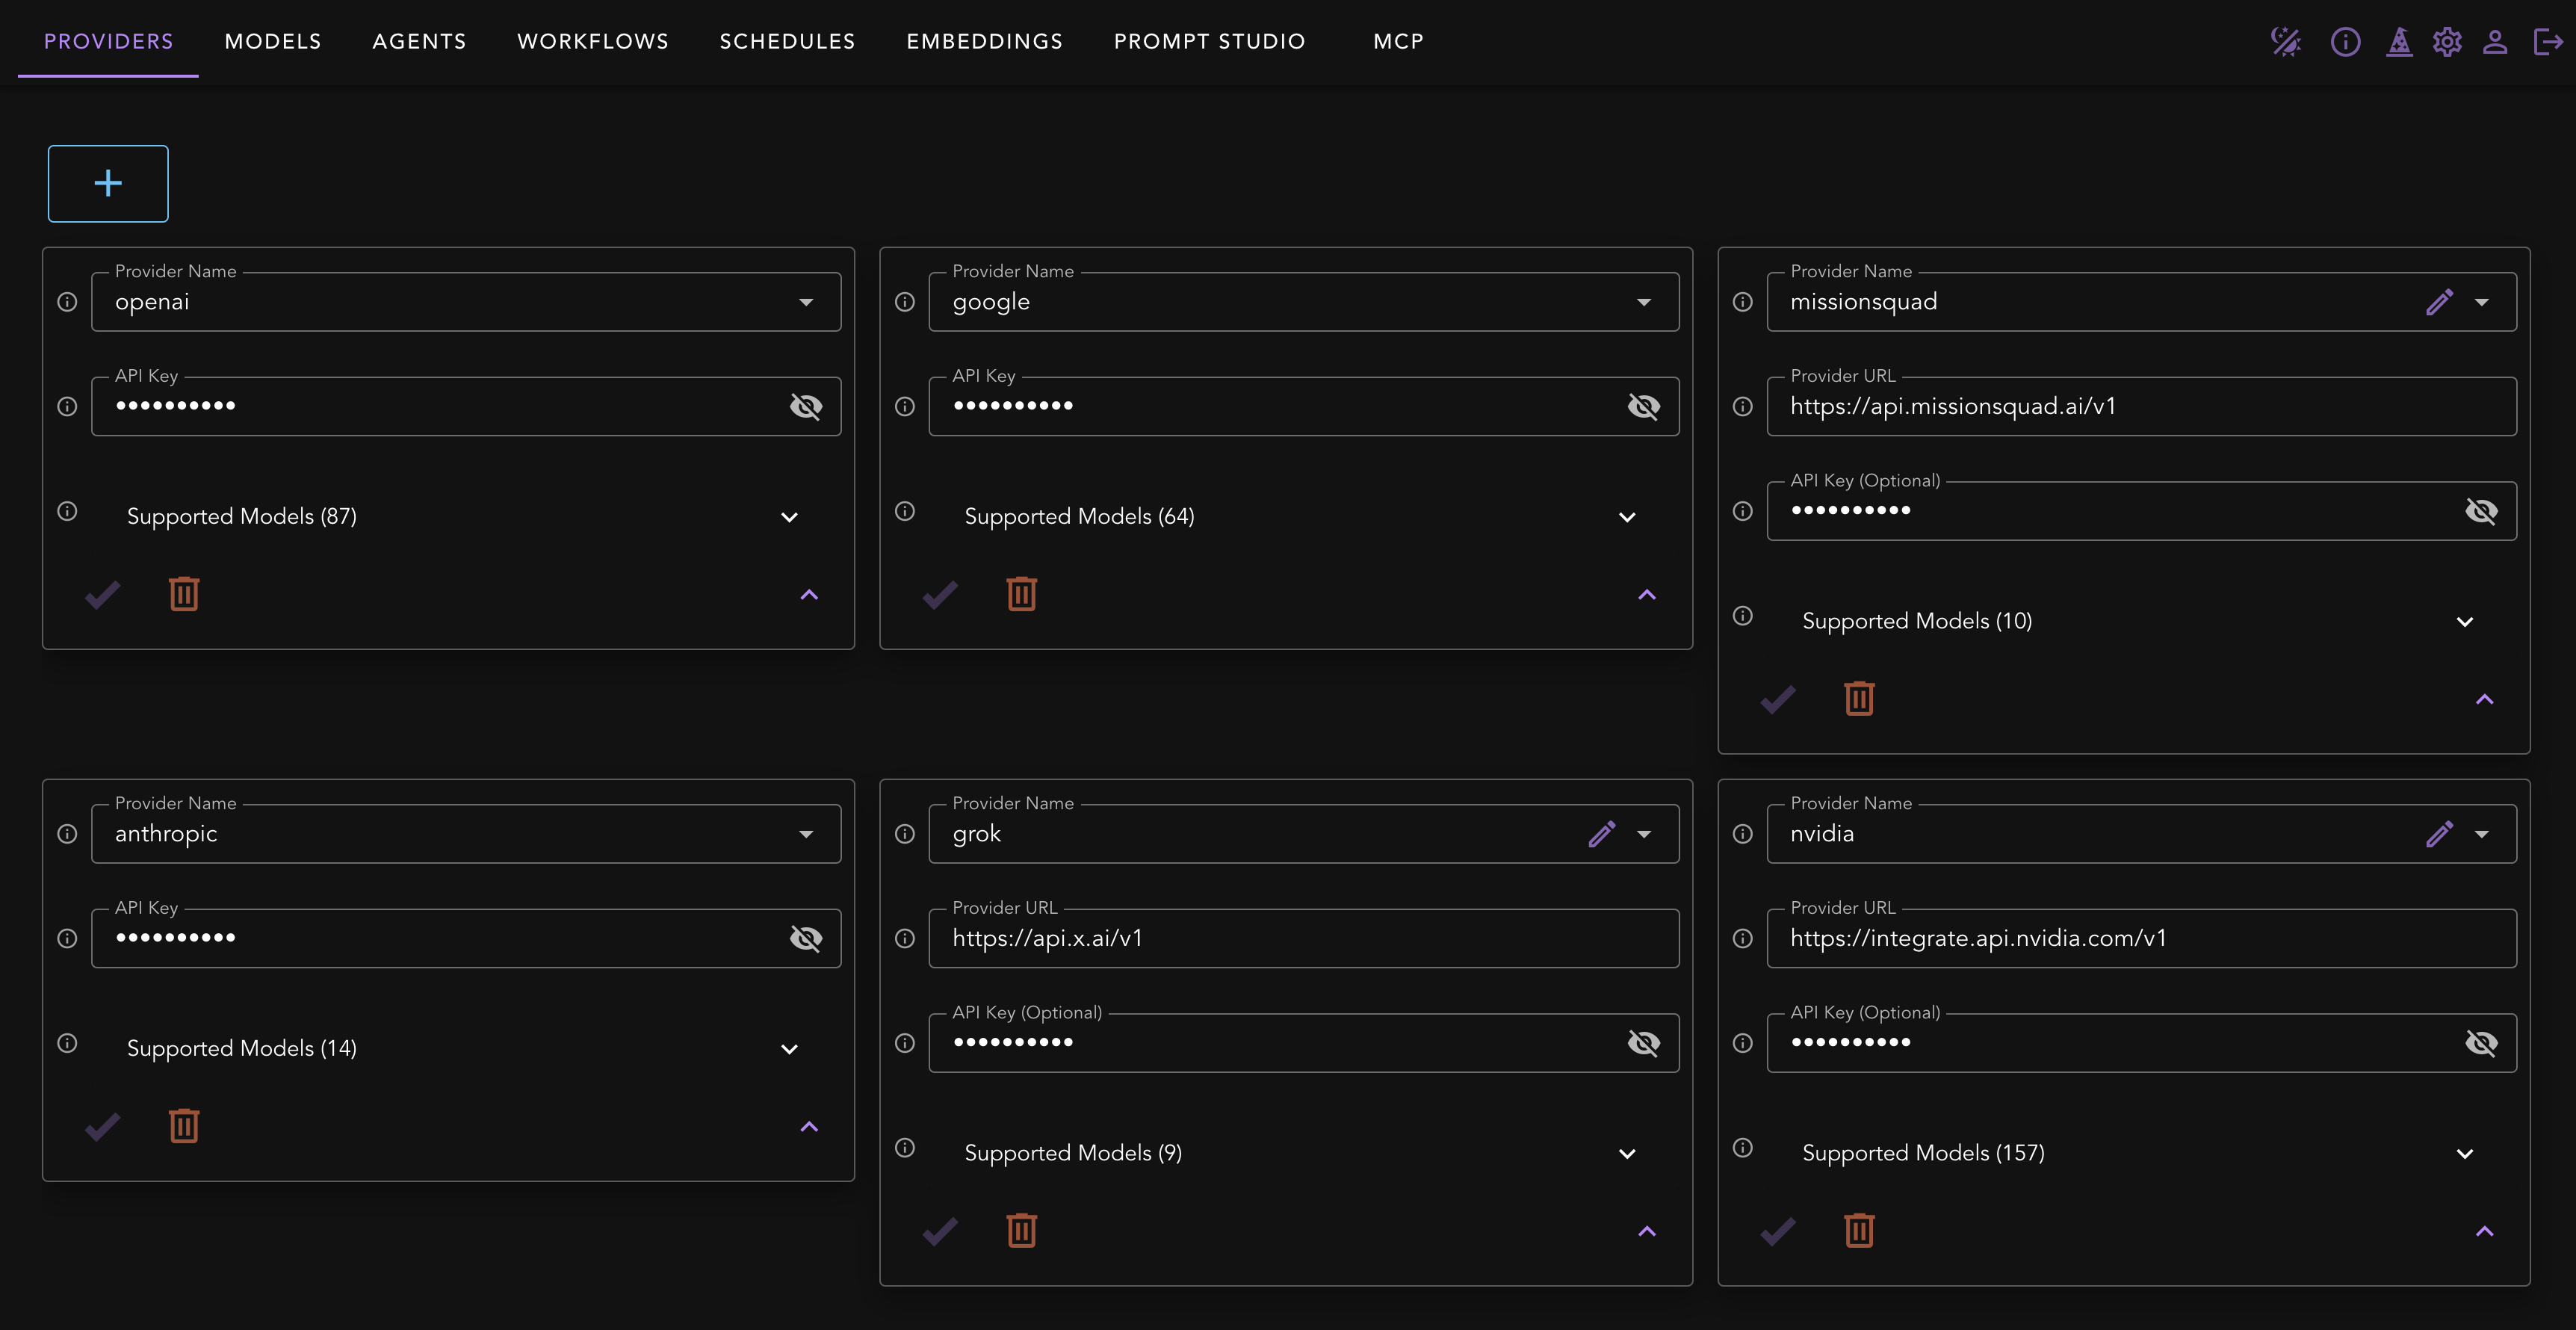Open the anthropic provider name dropdown
Viewport: 2576px width, 1330px height.
(x=806, y=834)
